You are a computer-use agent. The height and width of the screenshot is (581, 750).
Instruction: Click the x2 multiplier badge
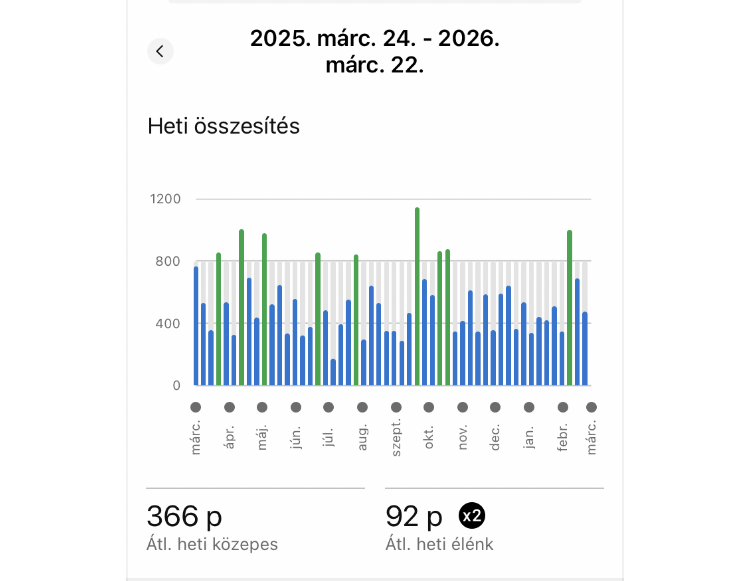(472, 516)
